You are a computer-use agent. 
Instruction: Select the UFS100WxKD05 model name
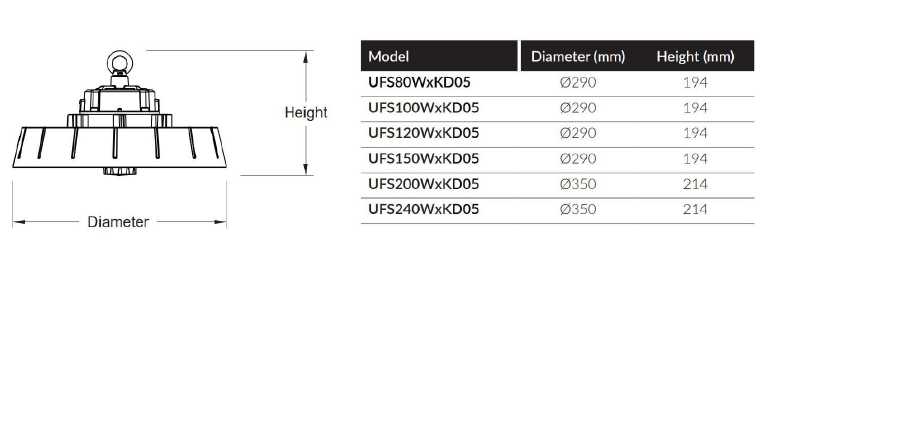tap(424, 108)
